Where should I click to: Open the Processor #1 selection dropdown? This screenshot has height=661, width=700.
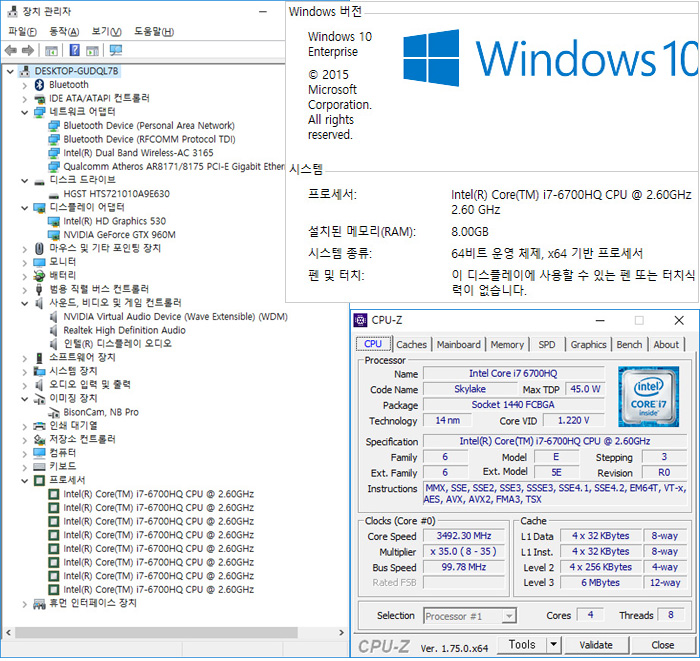point(508,616)
